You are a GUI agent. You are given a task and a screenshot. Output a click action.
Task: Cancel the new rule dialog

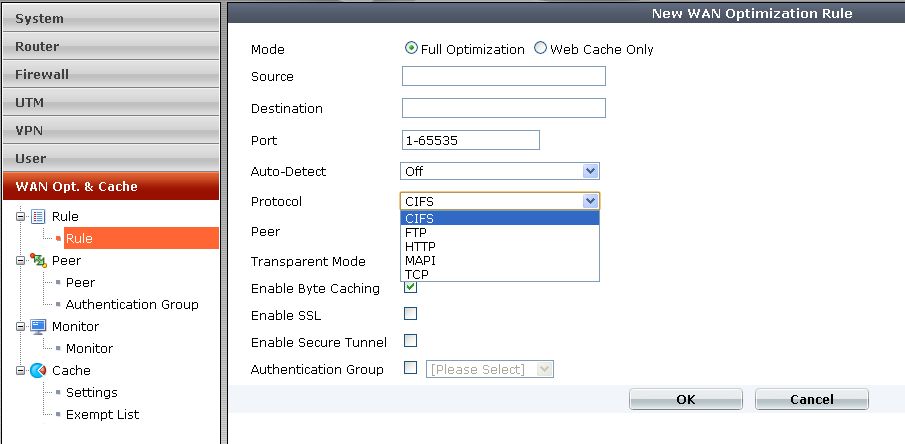tap(811, 399)
